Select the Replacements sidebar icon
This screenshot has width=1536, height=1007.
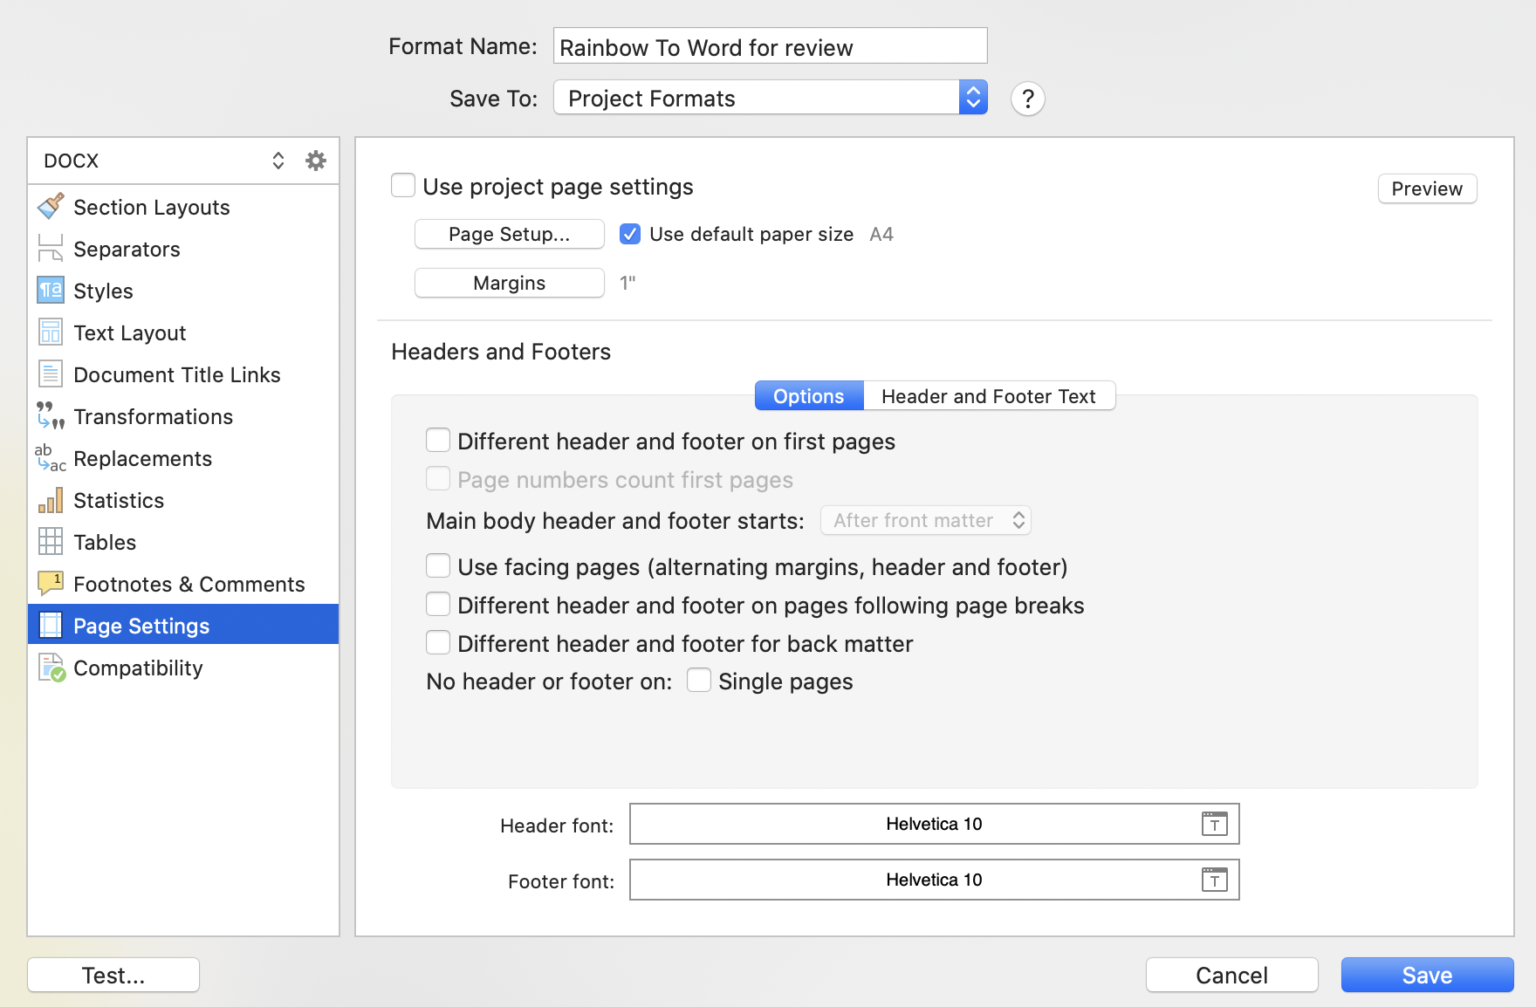(50, 458)
